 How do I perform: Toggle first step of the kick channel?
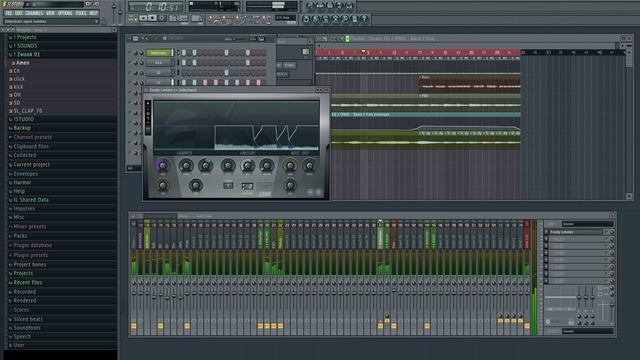[184, 63]
